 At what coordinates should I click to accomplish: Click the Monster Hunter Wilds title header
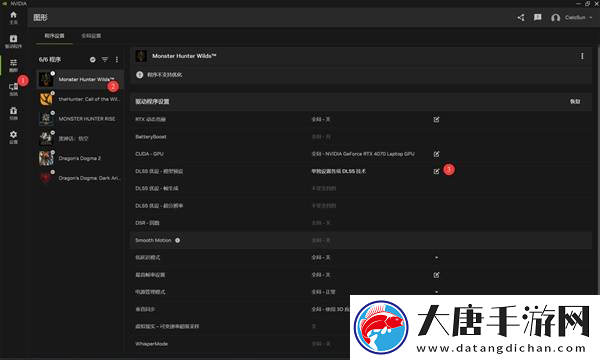pyautogui.click(x=184, y=56)
